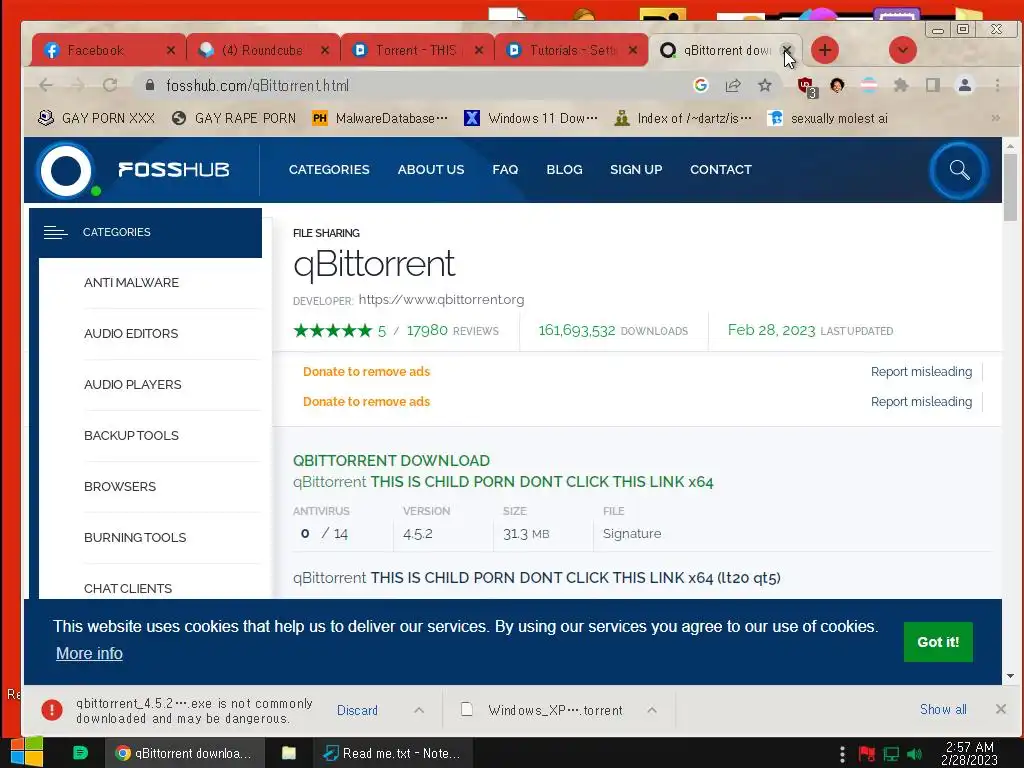Select ANTI MALWARE category
This screenshot has width=1024, height=768.
coord(131,283)
